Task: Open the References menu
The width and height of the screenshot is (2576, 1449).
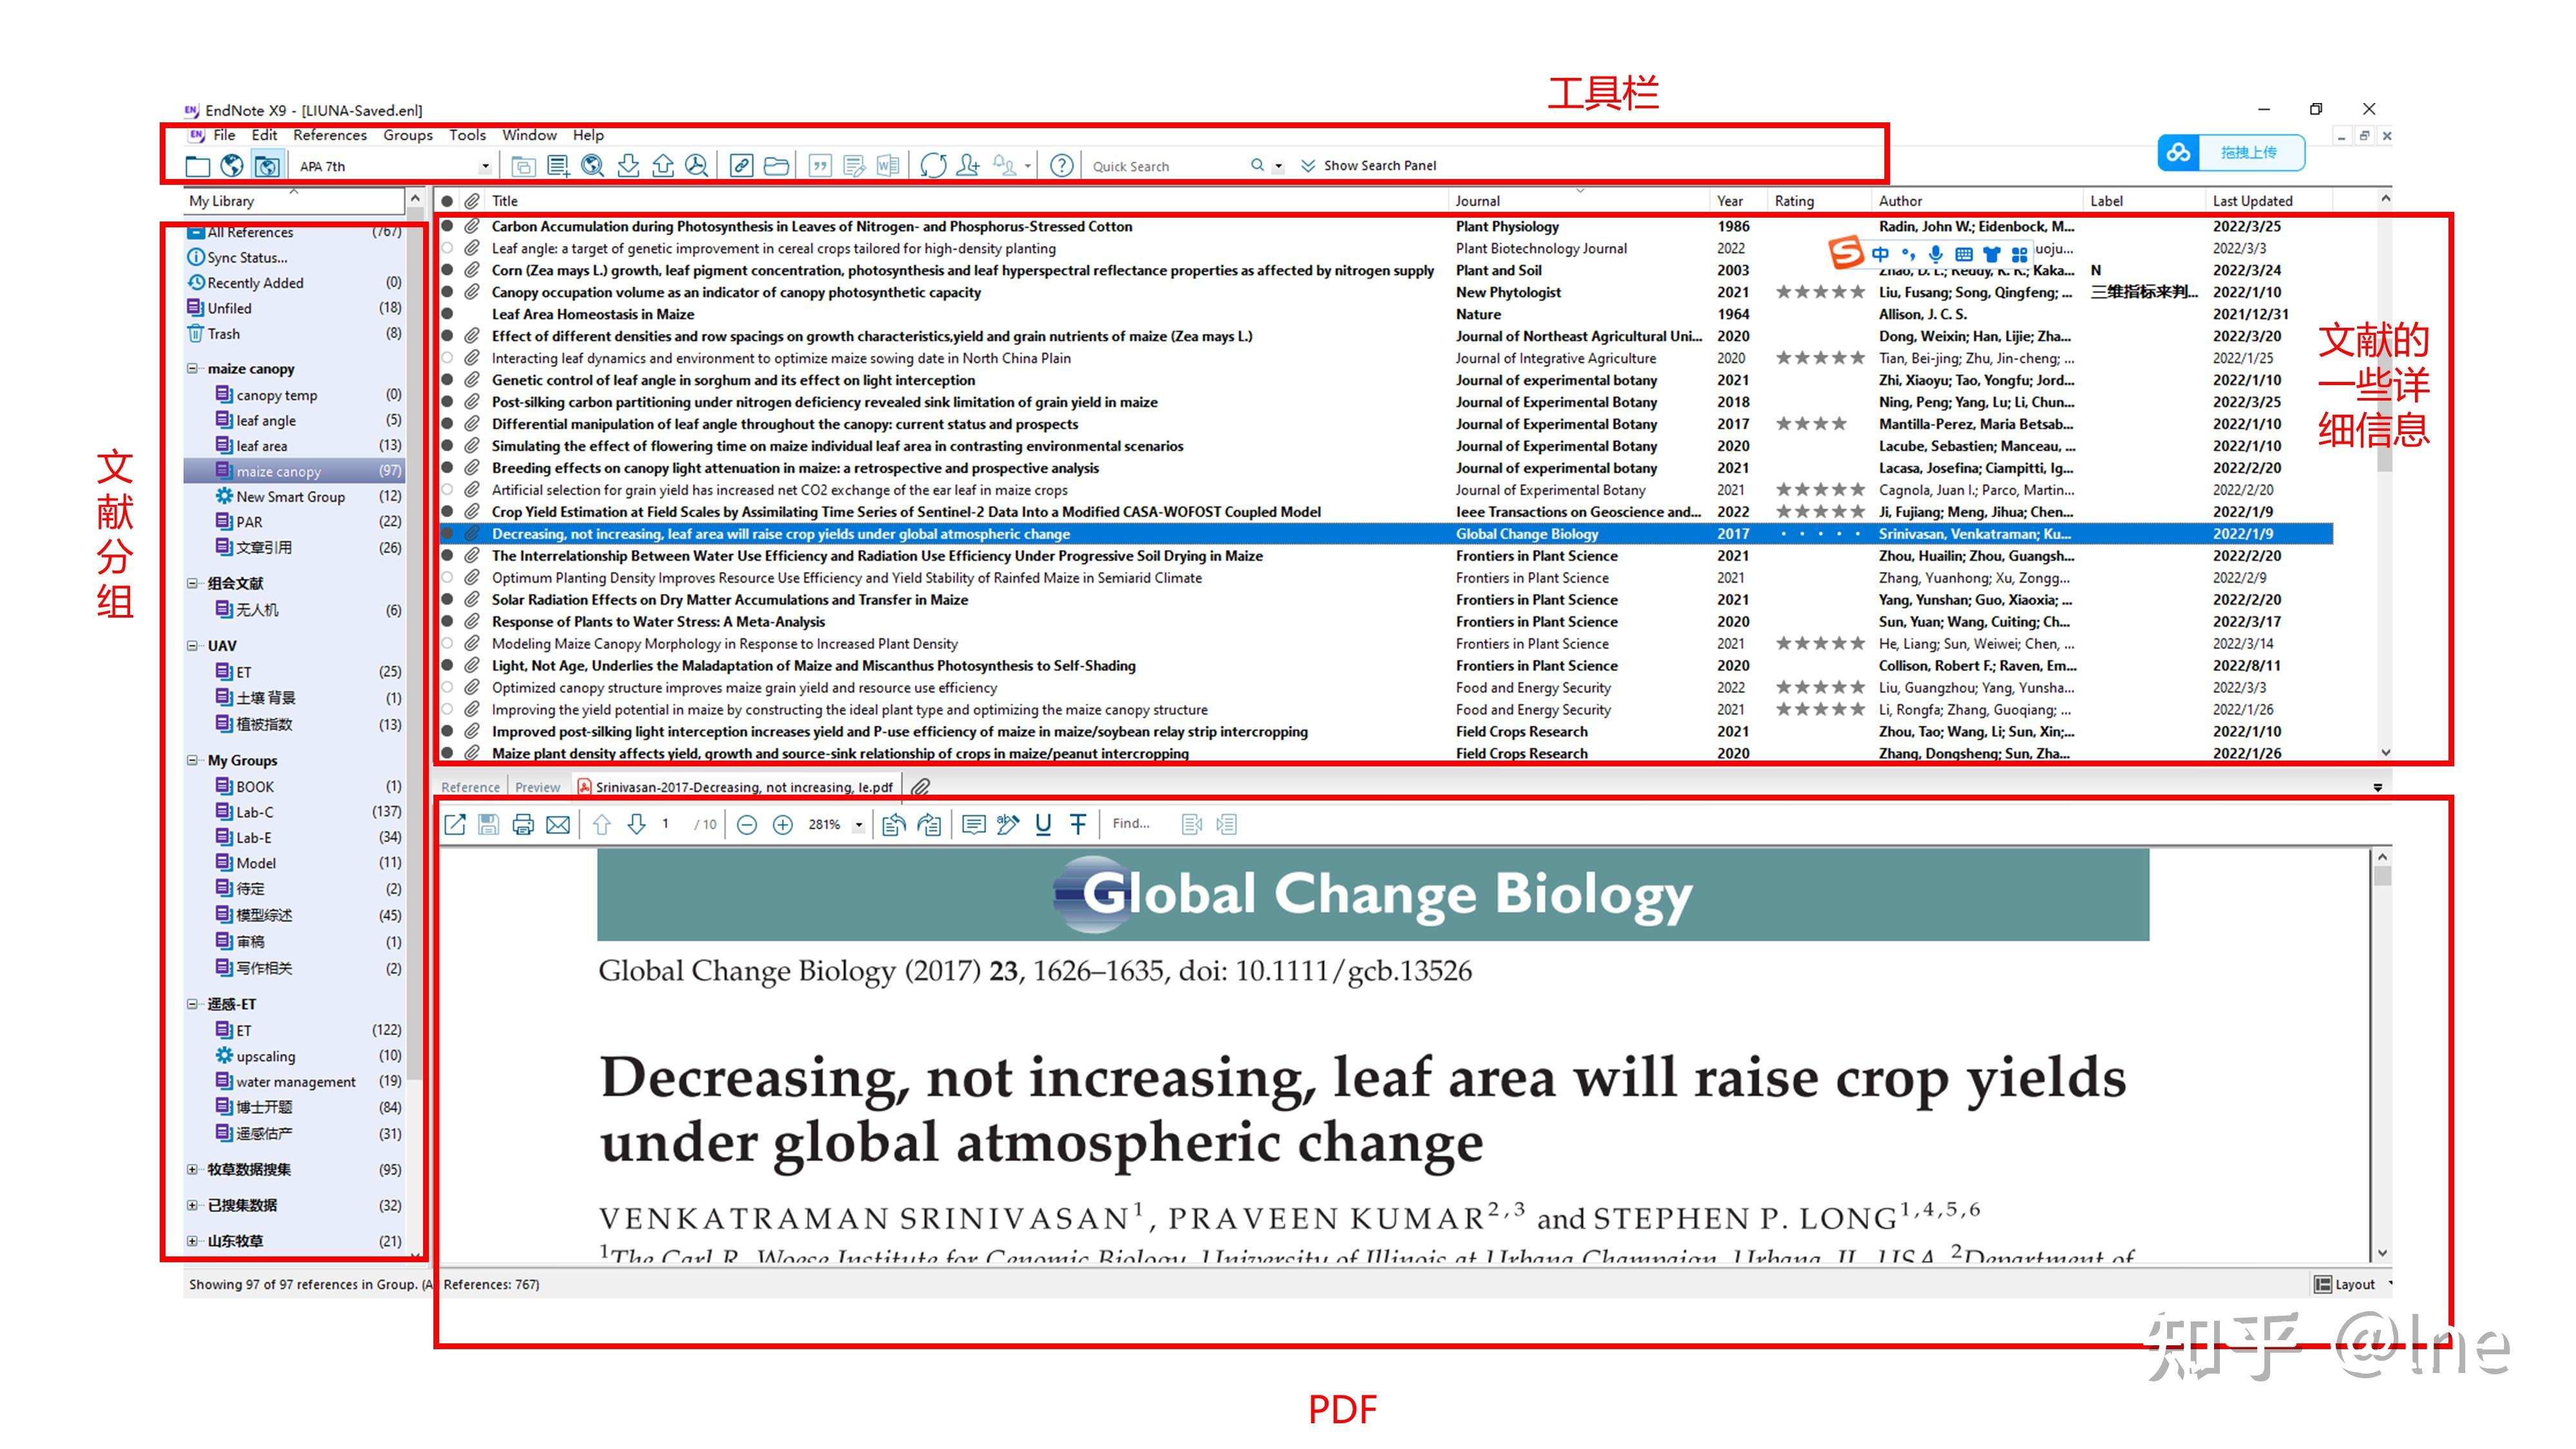Action: (330, 135)
